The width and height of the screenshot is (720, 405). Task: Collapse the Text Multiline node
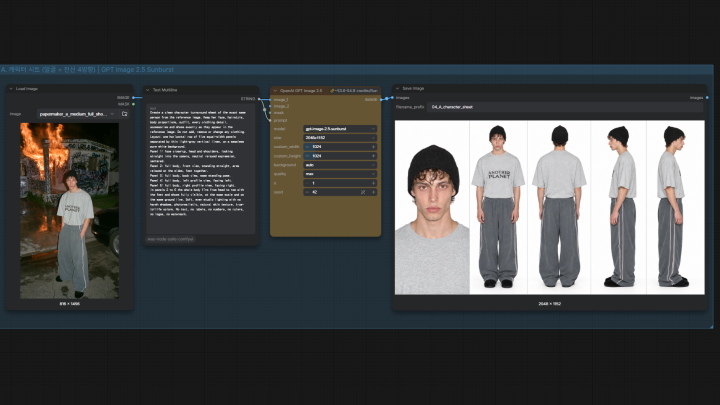point(147,90)
